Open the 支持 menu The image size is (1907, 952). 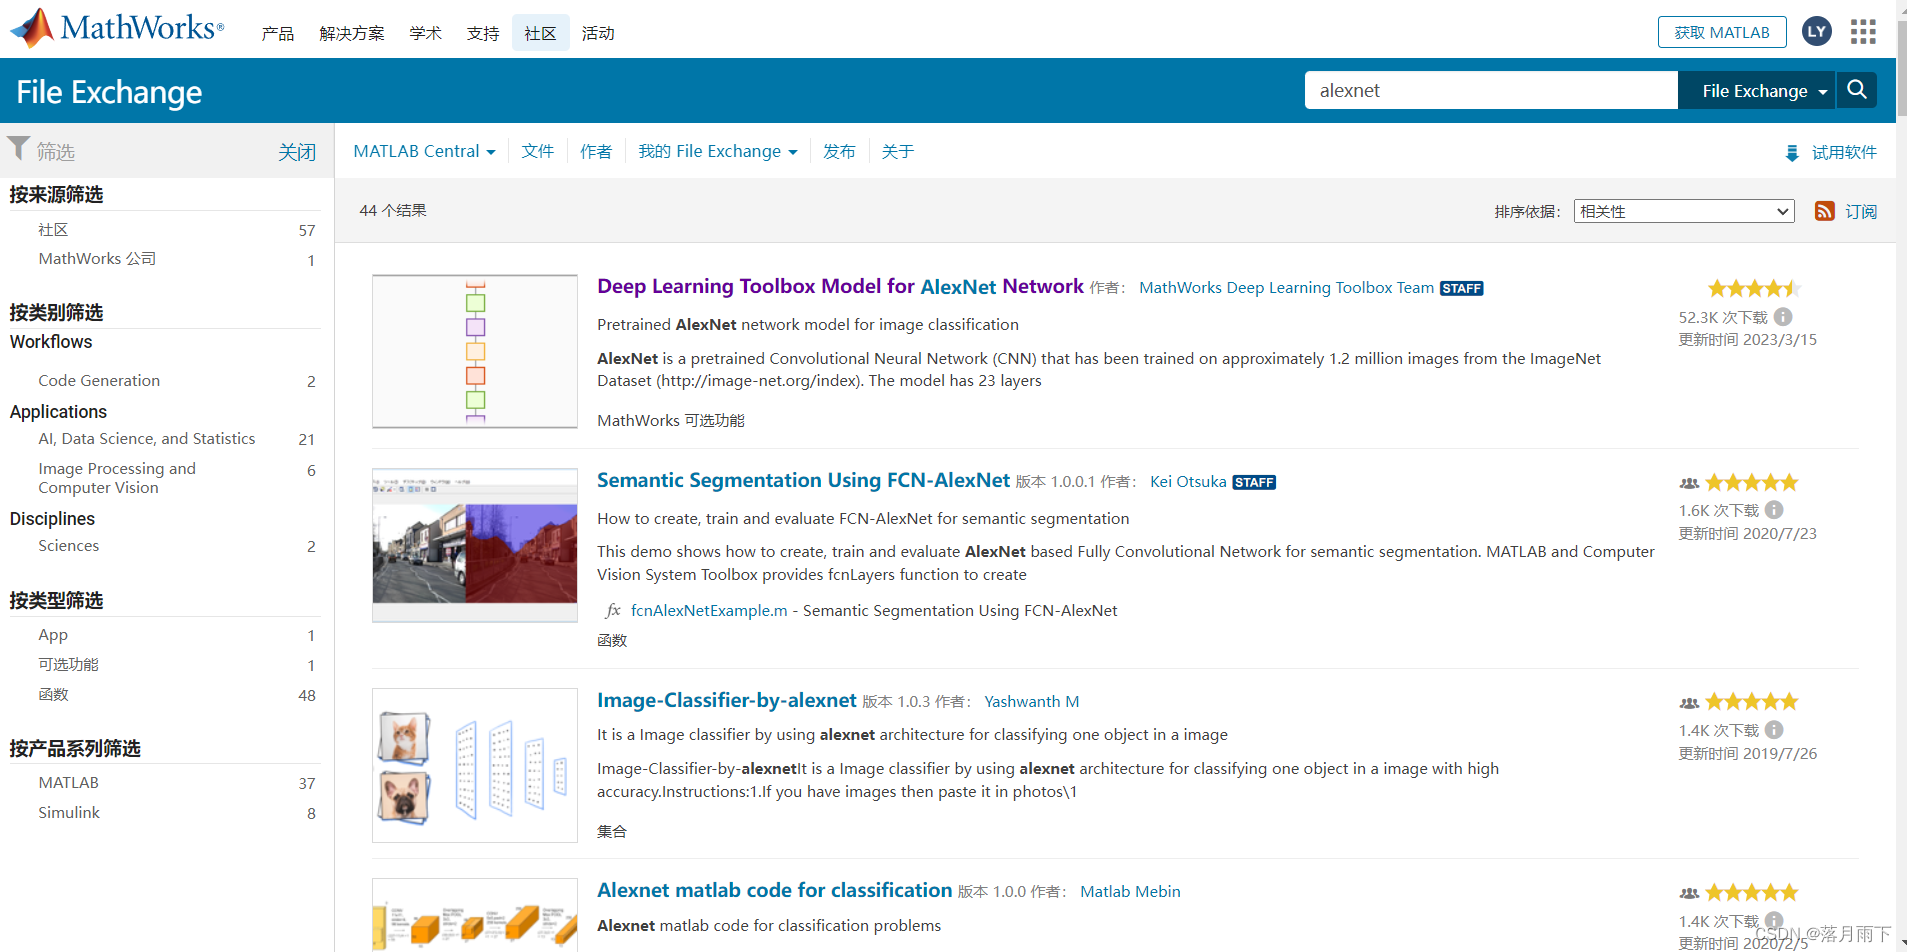482,32
